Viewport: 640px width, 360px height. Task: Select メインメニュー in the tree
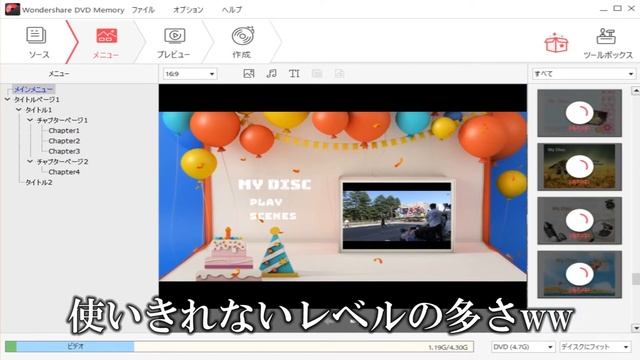(33, 89)
